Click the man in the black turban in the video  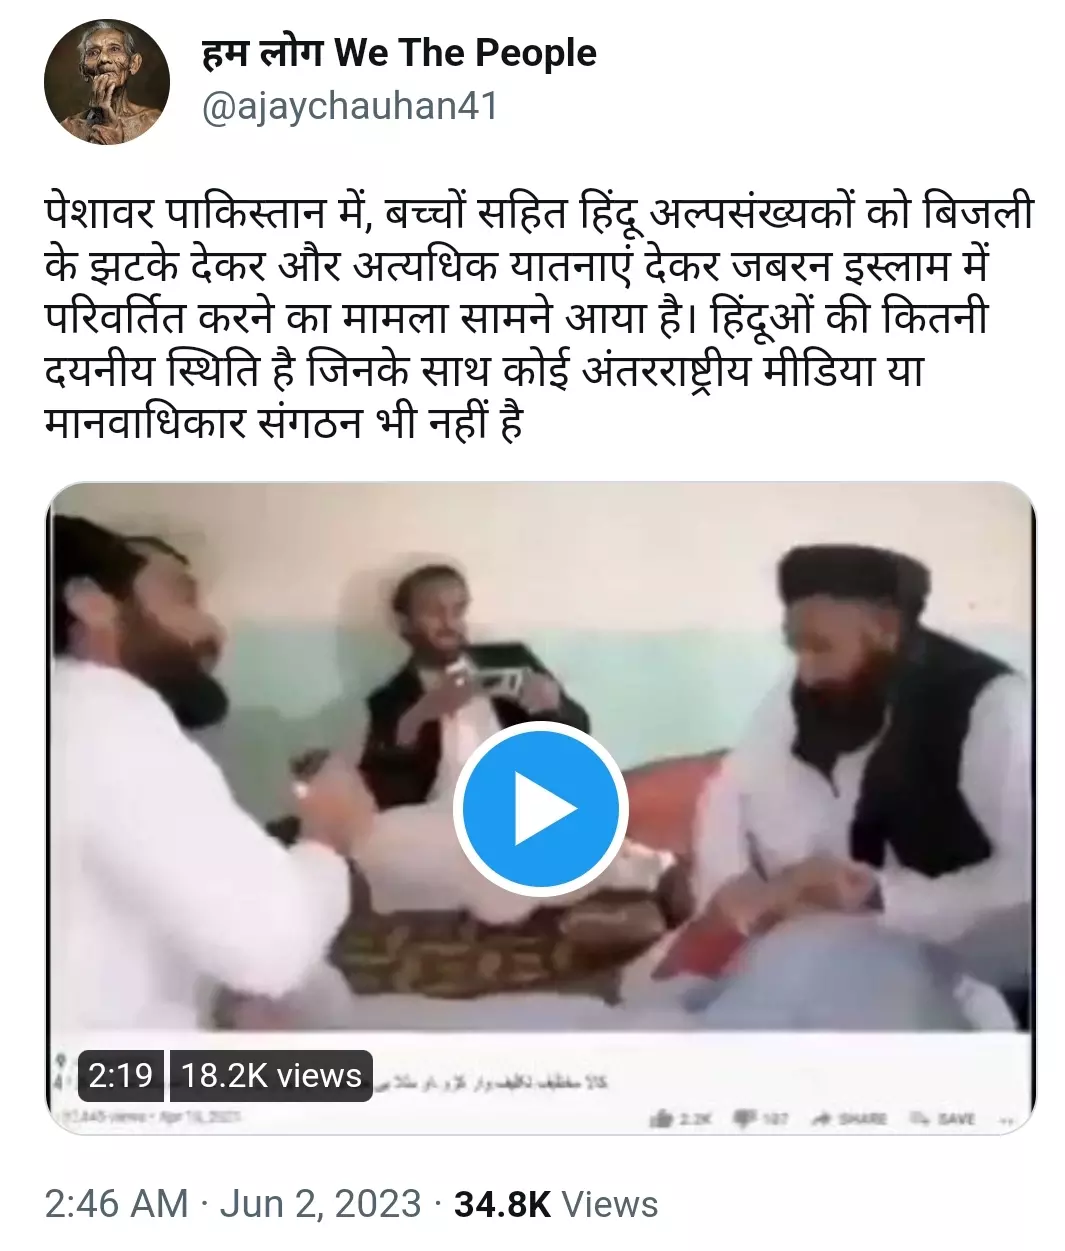[x=880, y=760]
